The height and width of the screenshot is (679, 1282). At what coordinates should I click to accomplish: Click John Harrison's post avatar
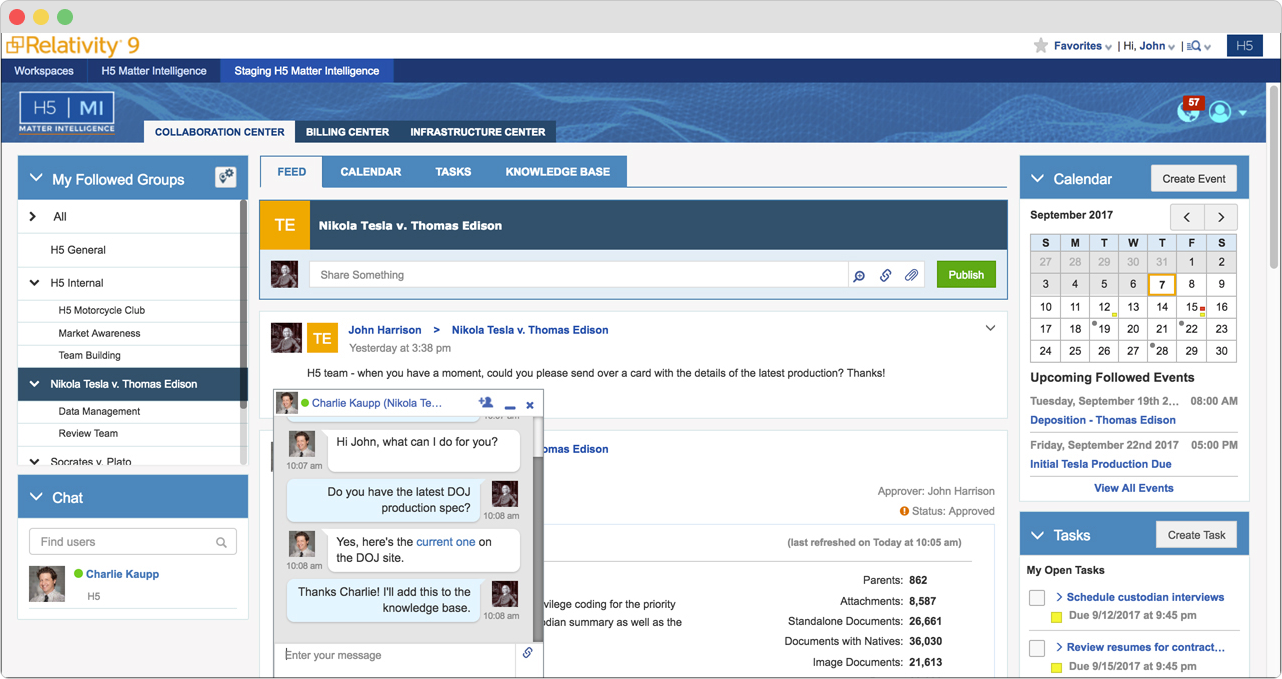pyautogui.click(x=287, y=338)
